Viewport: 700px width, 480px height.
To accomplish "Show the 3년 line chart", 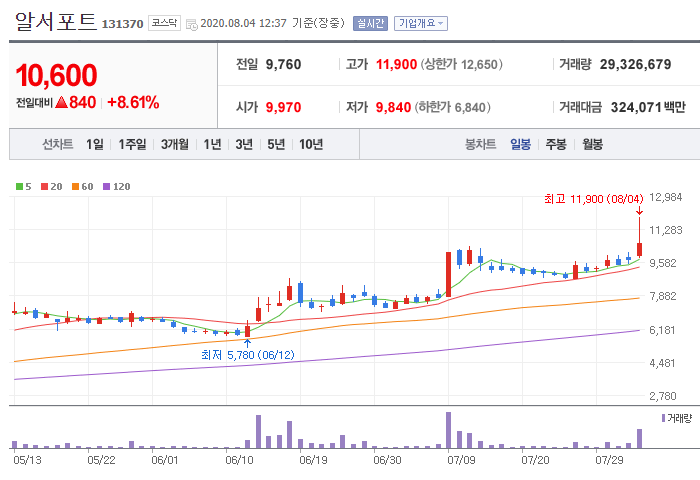I will click(x=244, y=144).
